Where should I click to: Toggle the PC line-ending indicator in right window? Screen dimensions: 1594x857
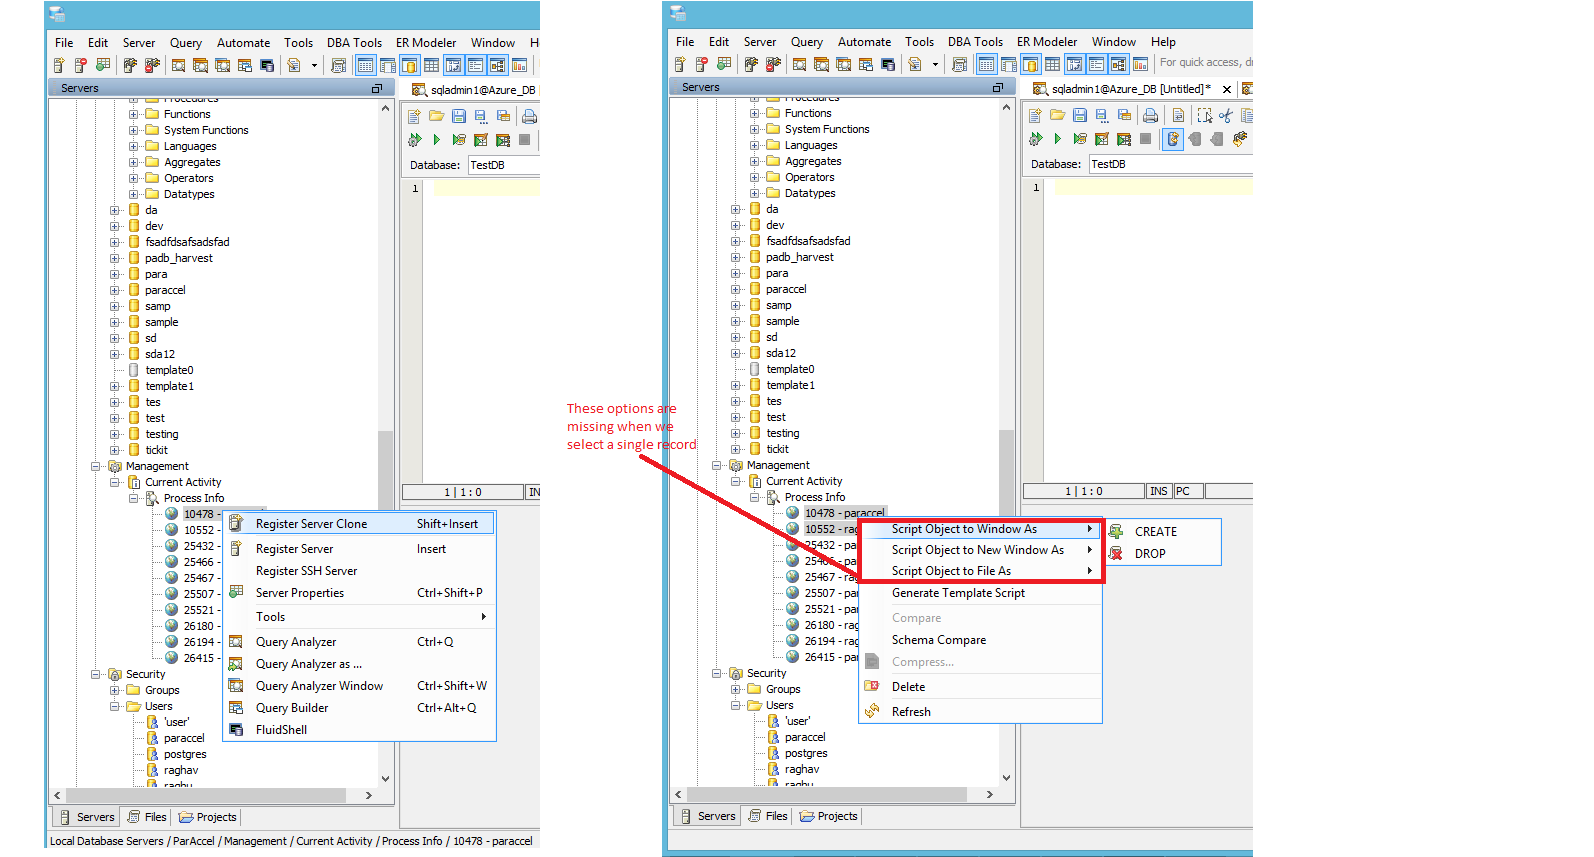point(1188,491)
